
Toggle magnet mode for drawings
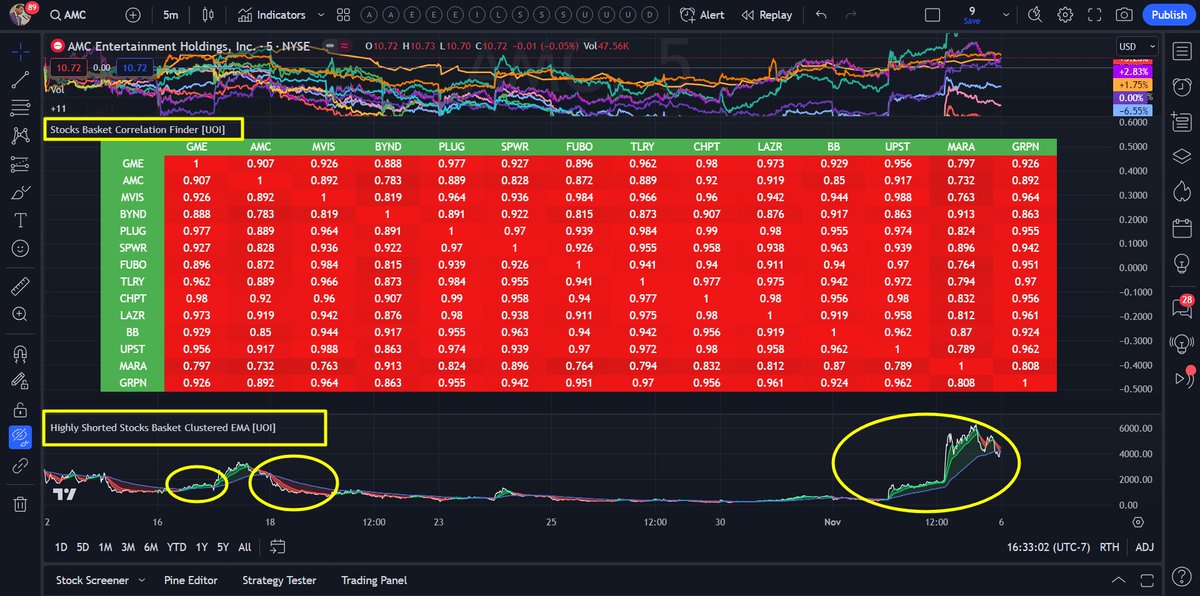(x=20, y=352)
